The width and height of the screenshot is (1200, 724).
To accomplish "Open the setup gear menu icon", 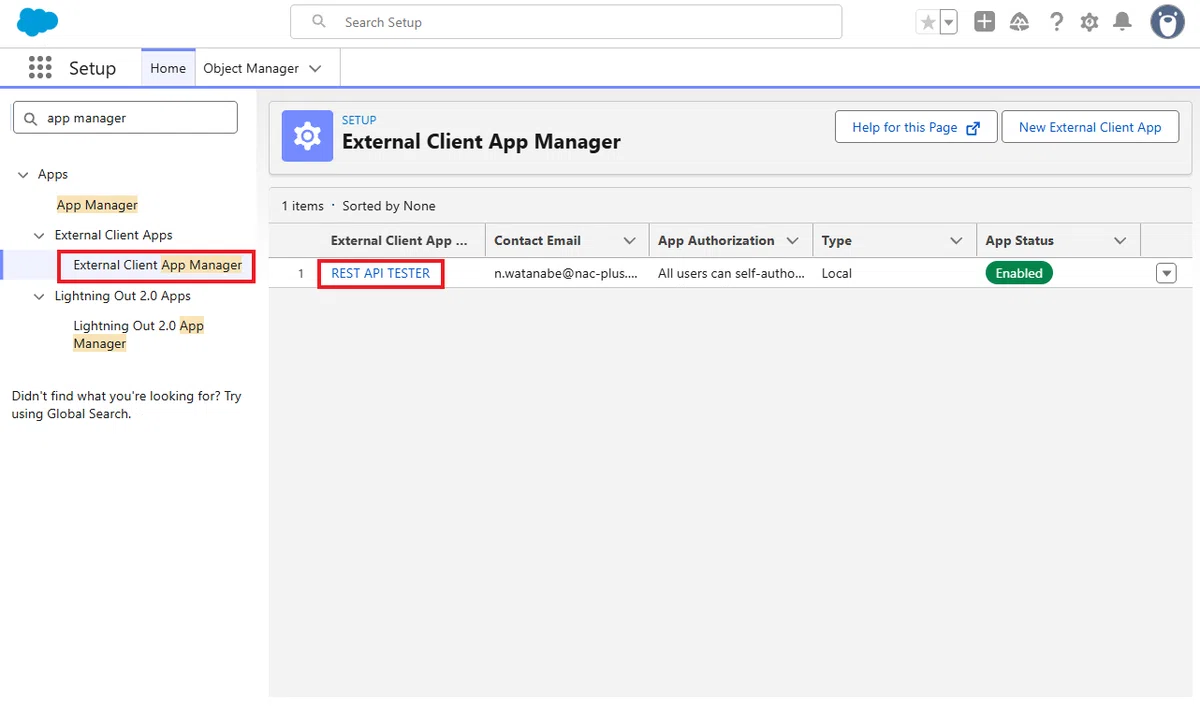I will tap(1089, 22).
